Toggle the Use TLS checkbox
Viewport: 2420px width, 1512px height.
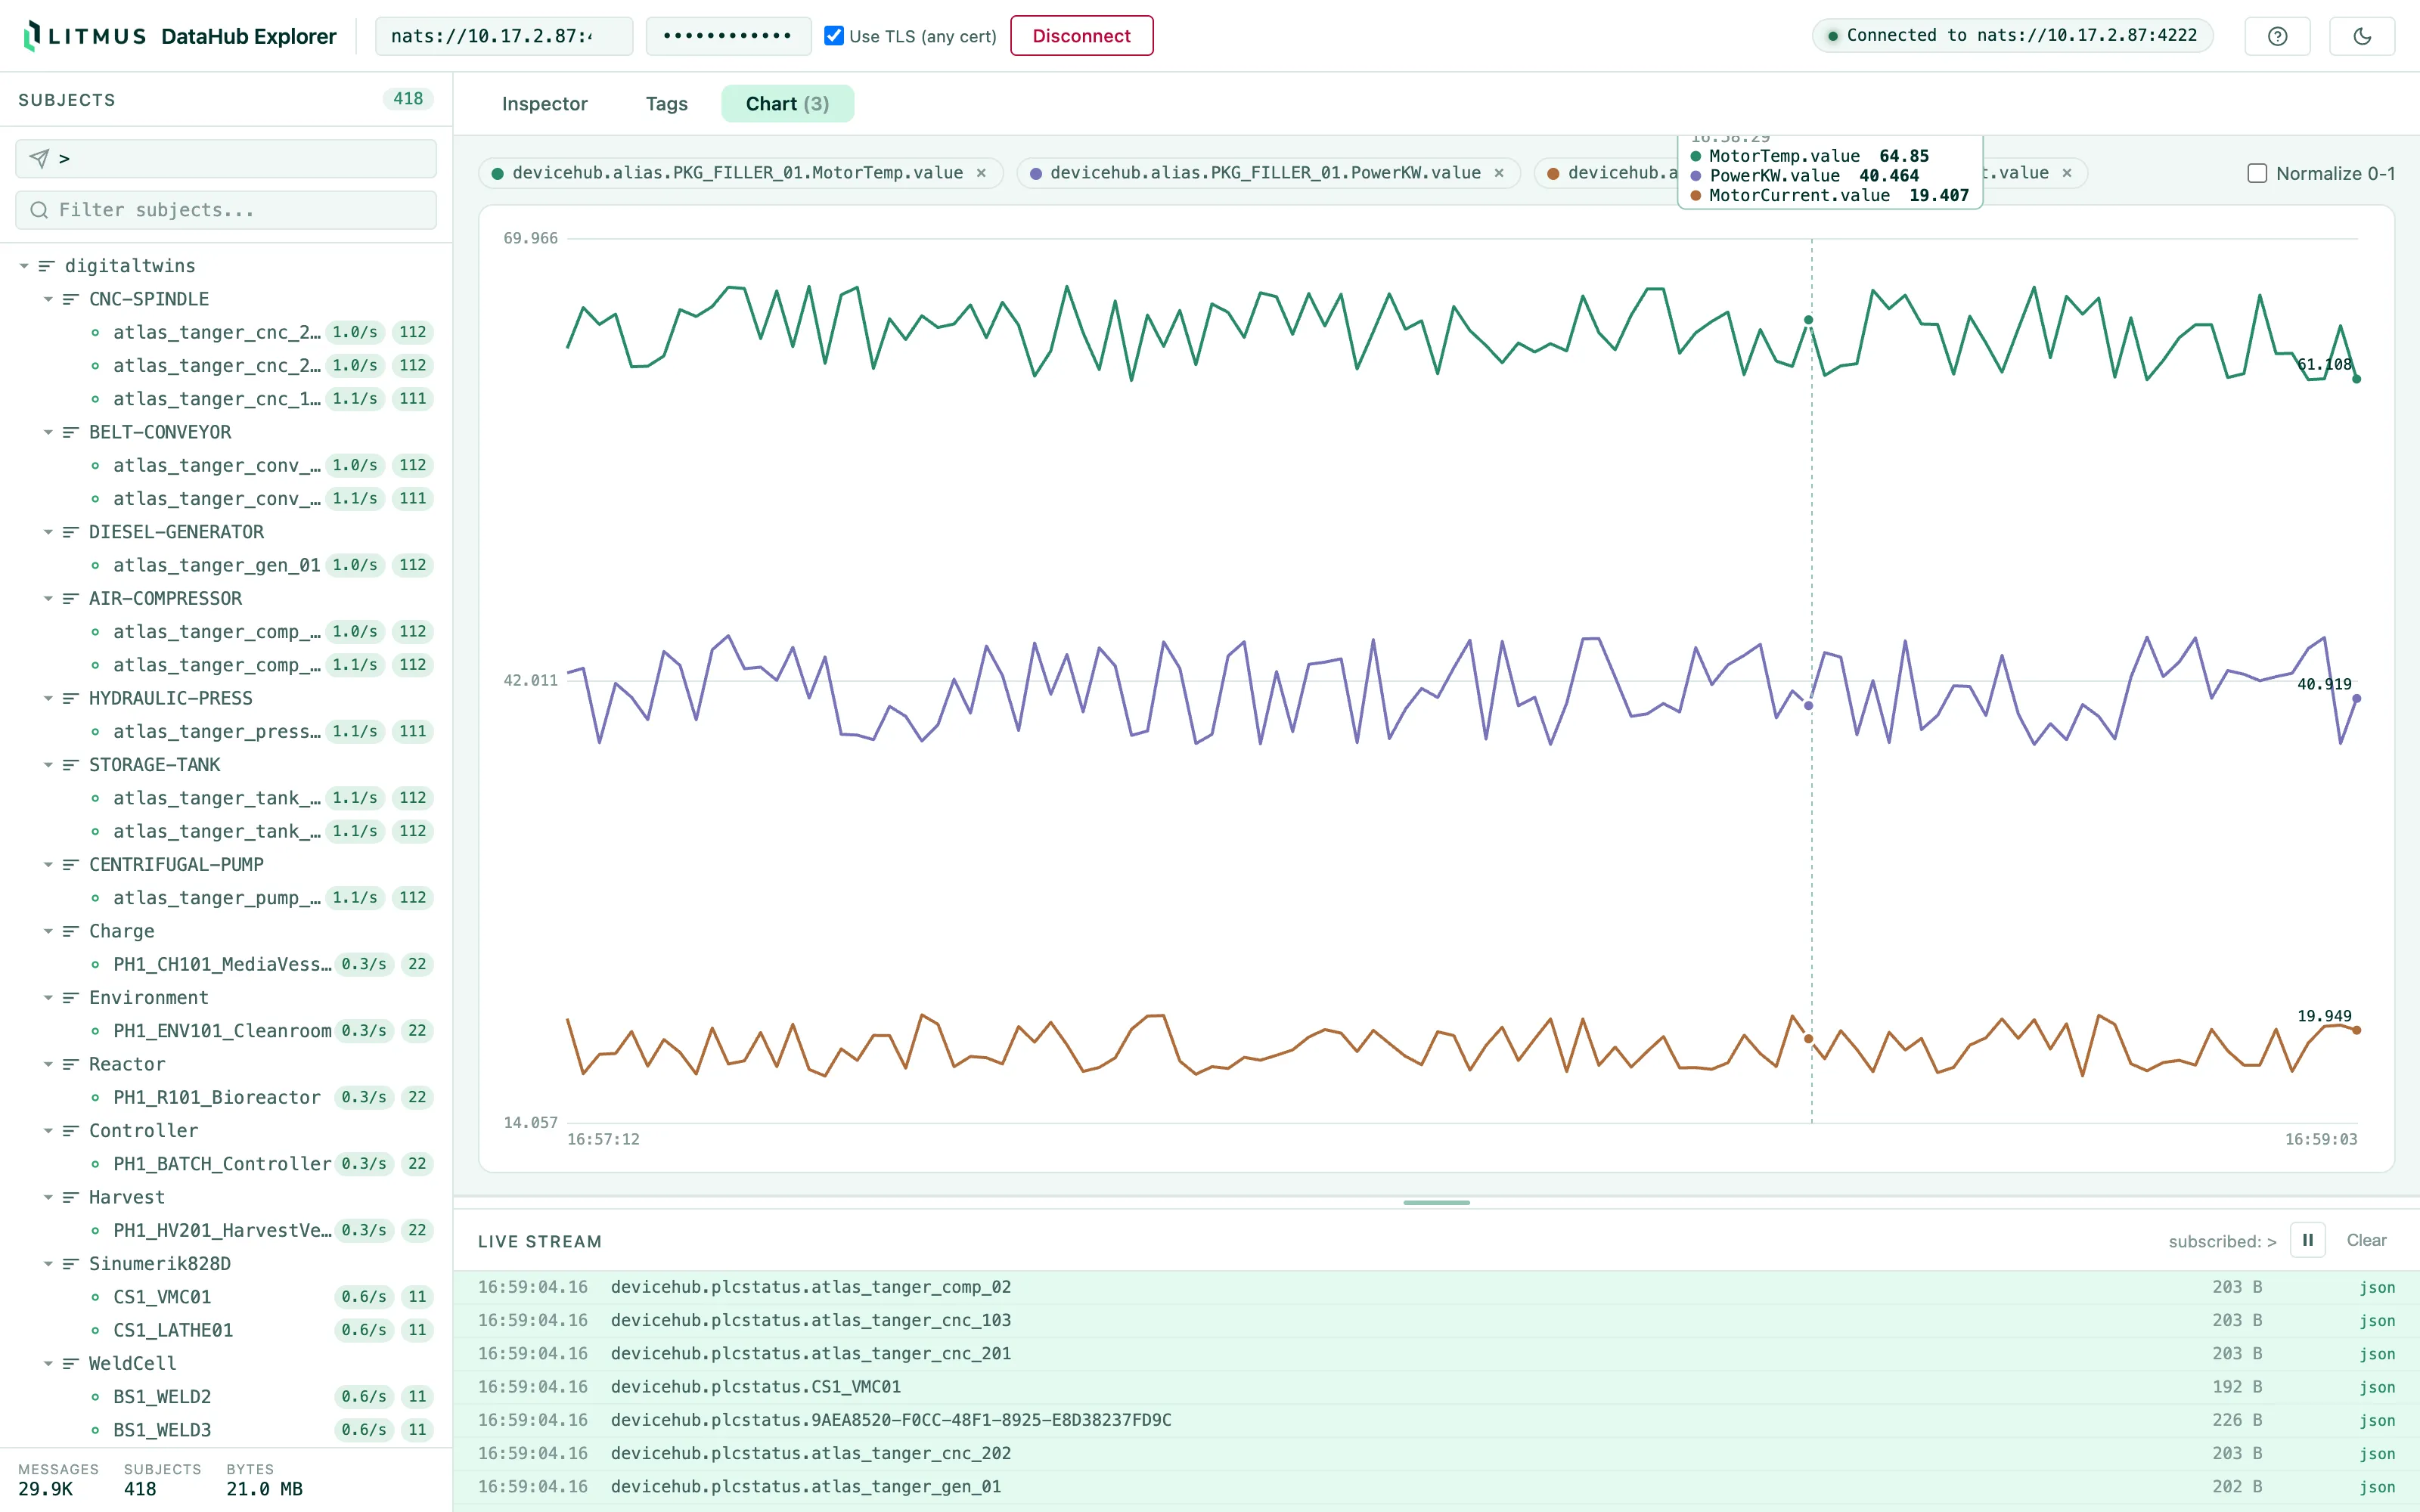[834, 36]
